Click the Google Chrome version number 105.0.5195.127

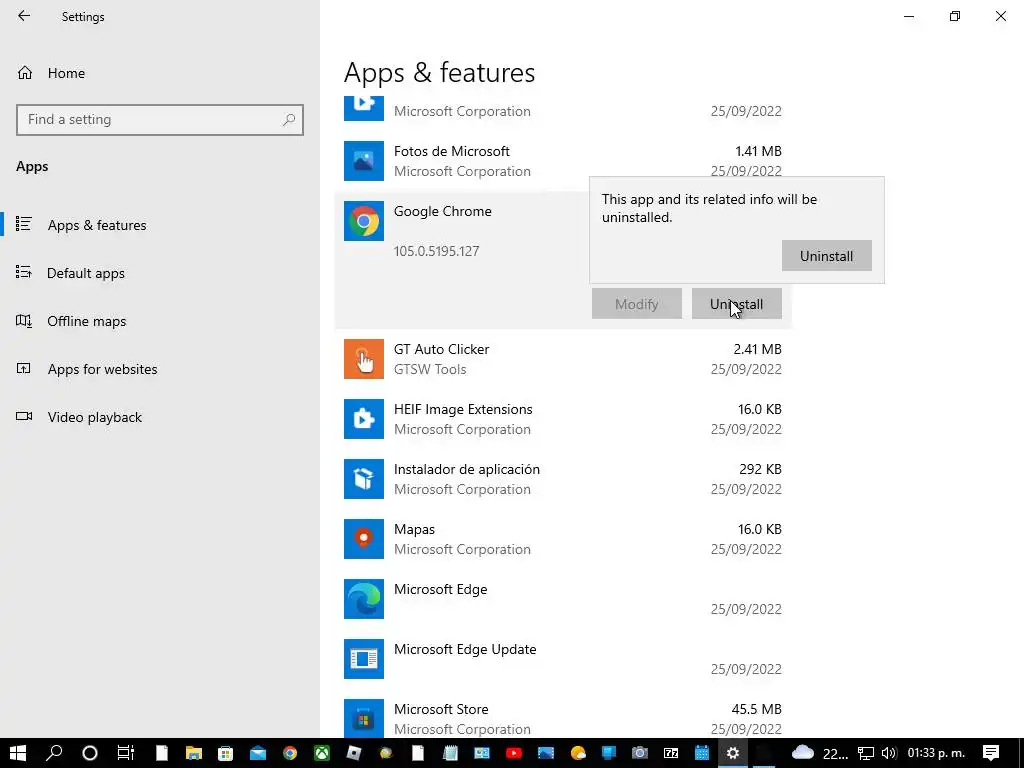pos(436,251)
